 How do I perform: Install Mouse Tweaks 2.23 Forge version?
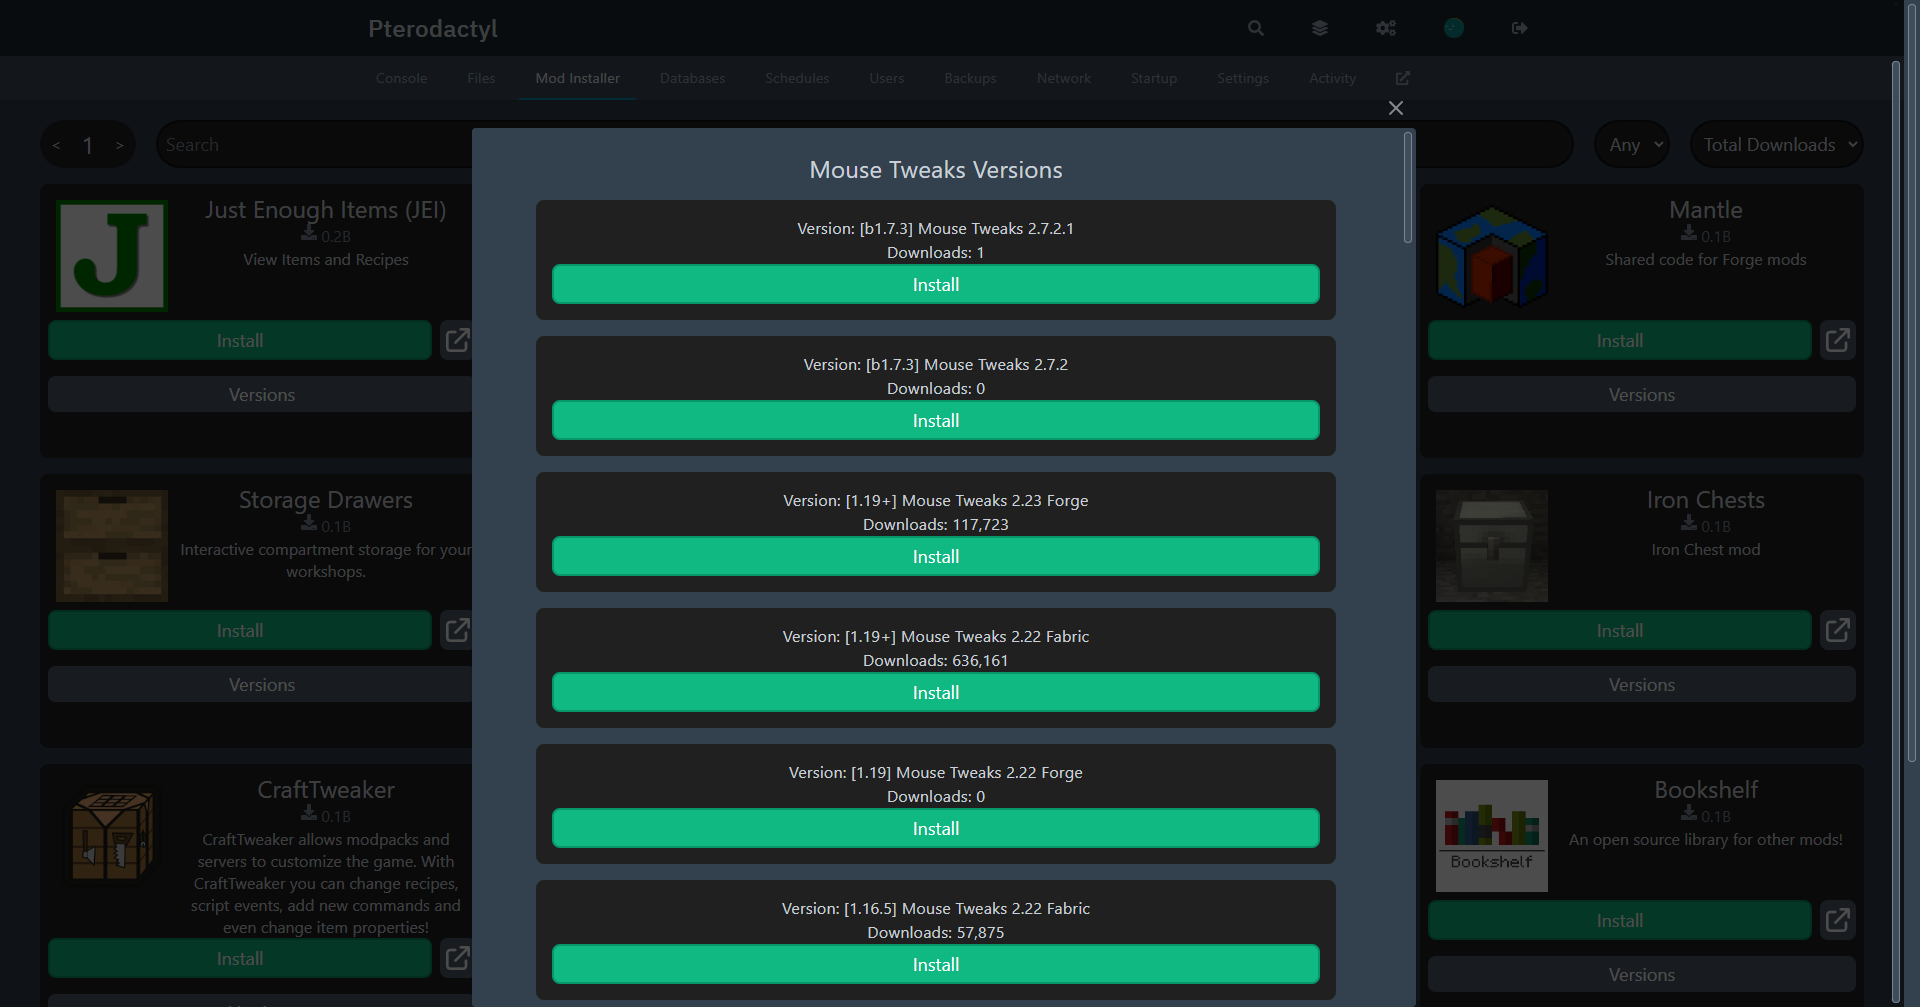[935, 557]
